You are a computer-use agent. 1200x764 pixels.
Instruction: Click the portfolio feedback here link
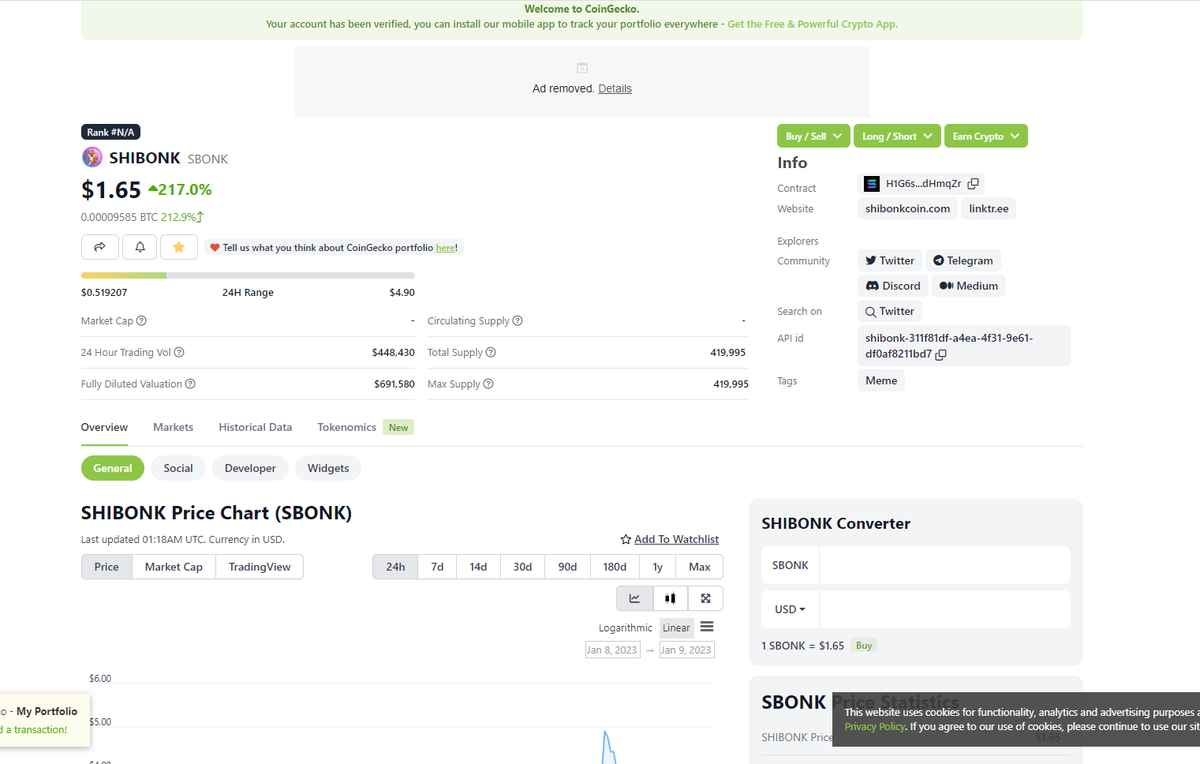pos(445,248)
